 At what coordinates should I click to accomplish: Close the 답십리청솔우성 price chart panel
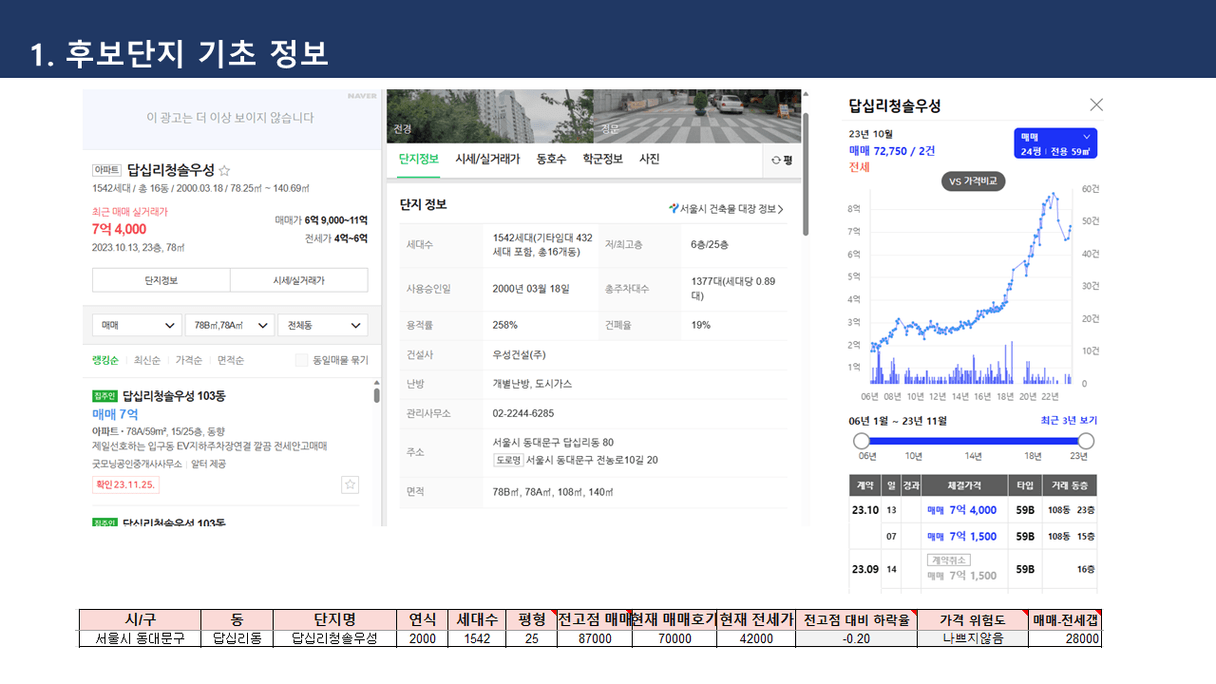click(x=1096, y=105)
